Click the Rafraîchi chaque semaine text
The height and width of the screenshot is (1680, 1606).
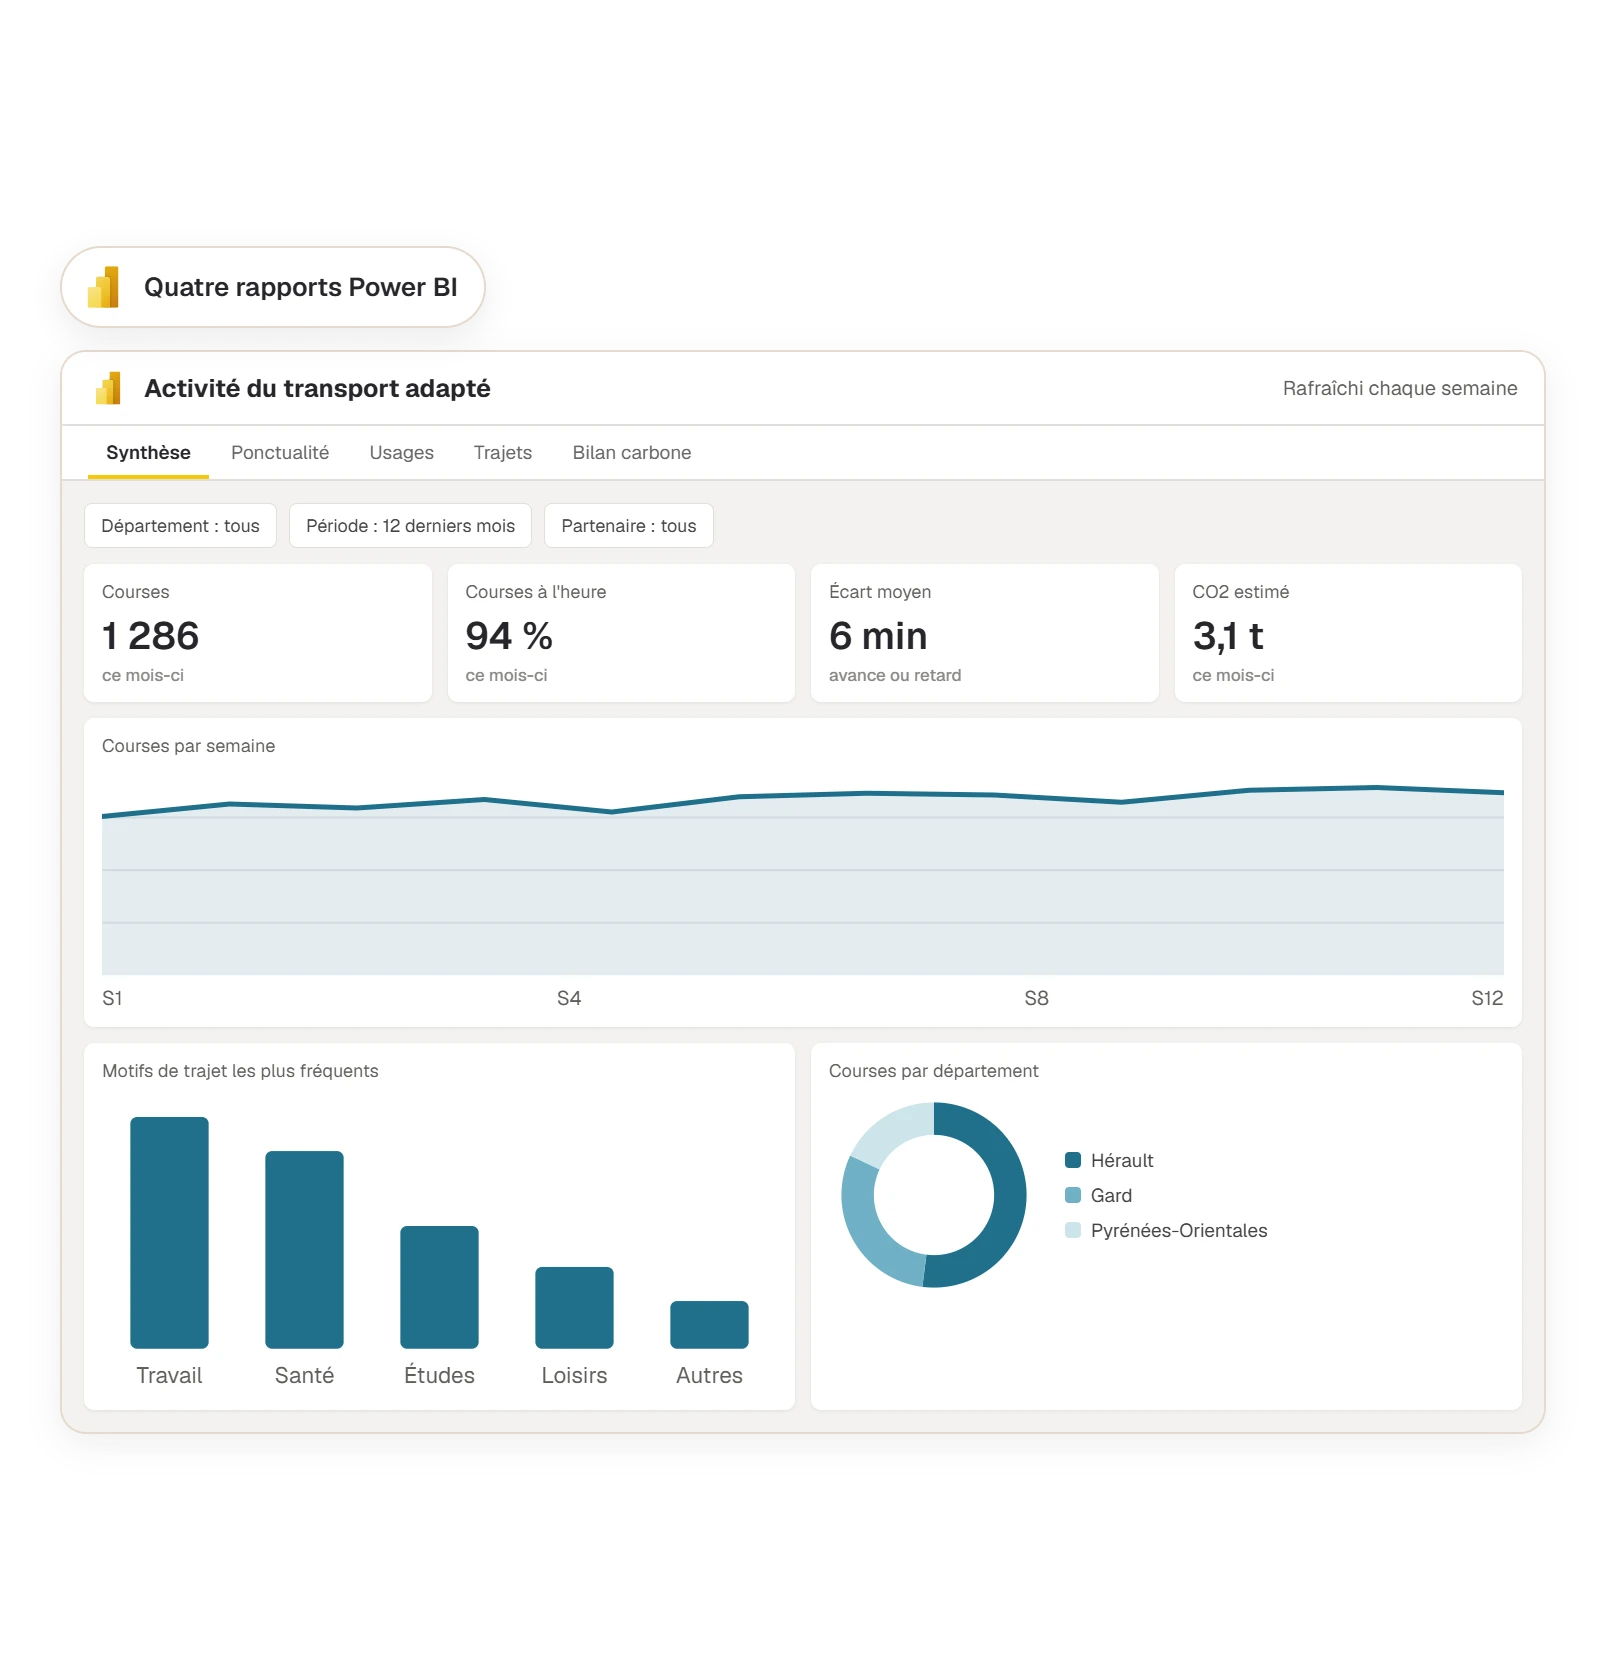(1400, 388)
